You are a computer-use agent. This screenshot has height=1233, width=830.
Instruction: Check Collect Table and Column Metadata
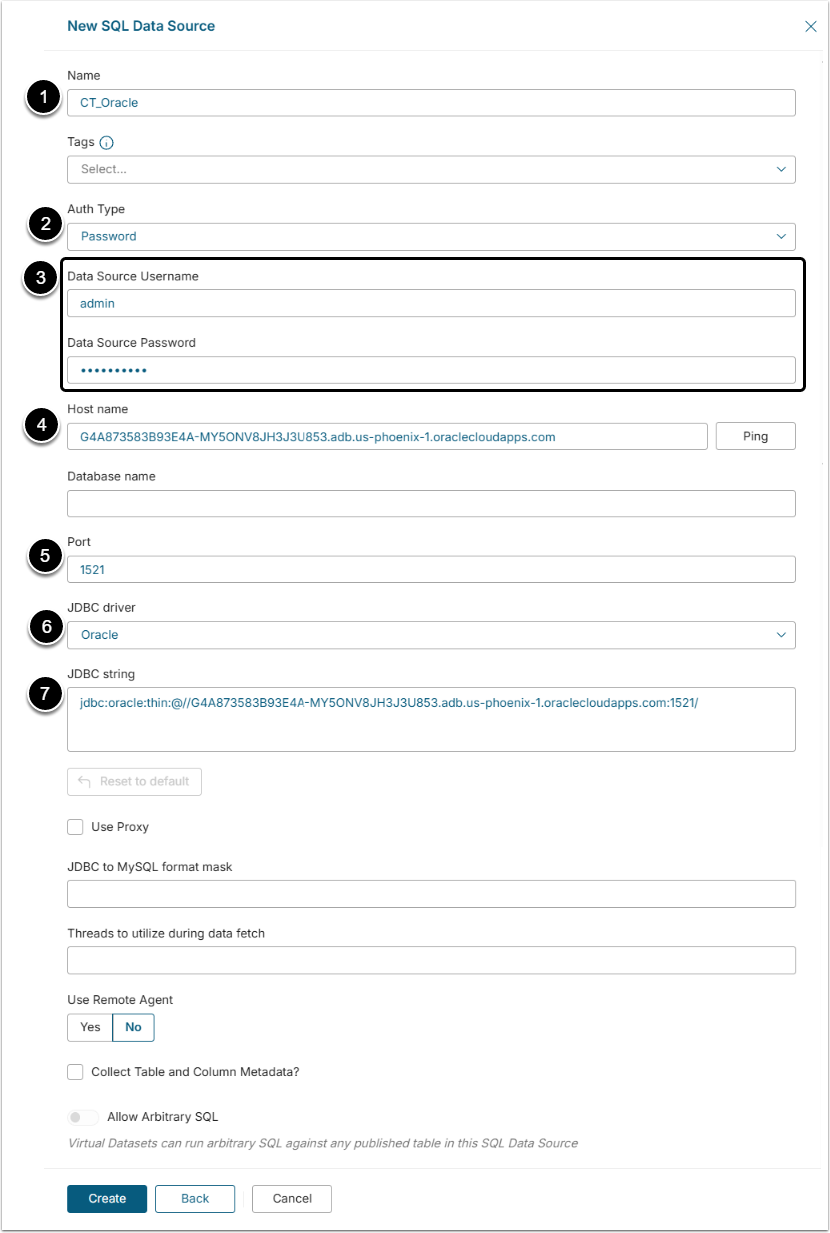[75, 1072]
